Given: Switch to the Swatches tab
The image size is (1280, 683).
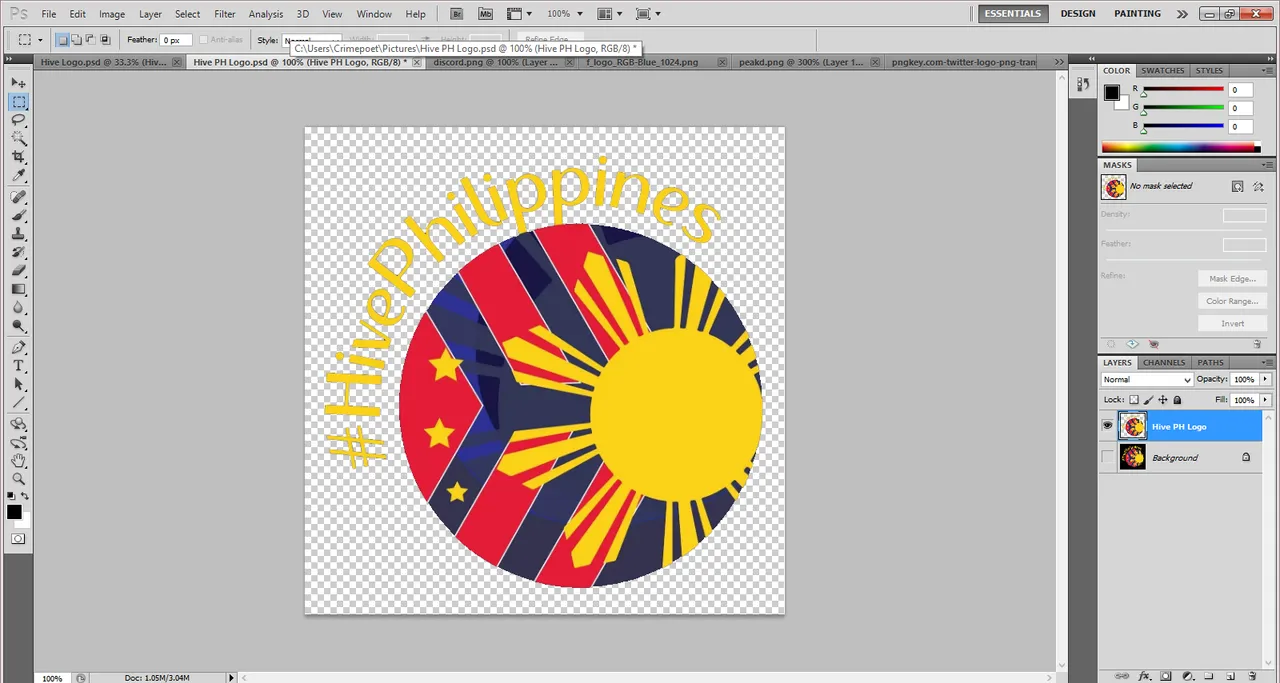Looking at the screenshot, I should (x=1163, y=71).
